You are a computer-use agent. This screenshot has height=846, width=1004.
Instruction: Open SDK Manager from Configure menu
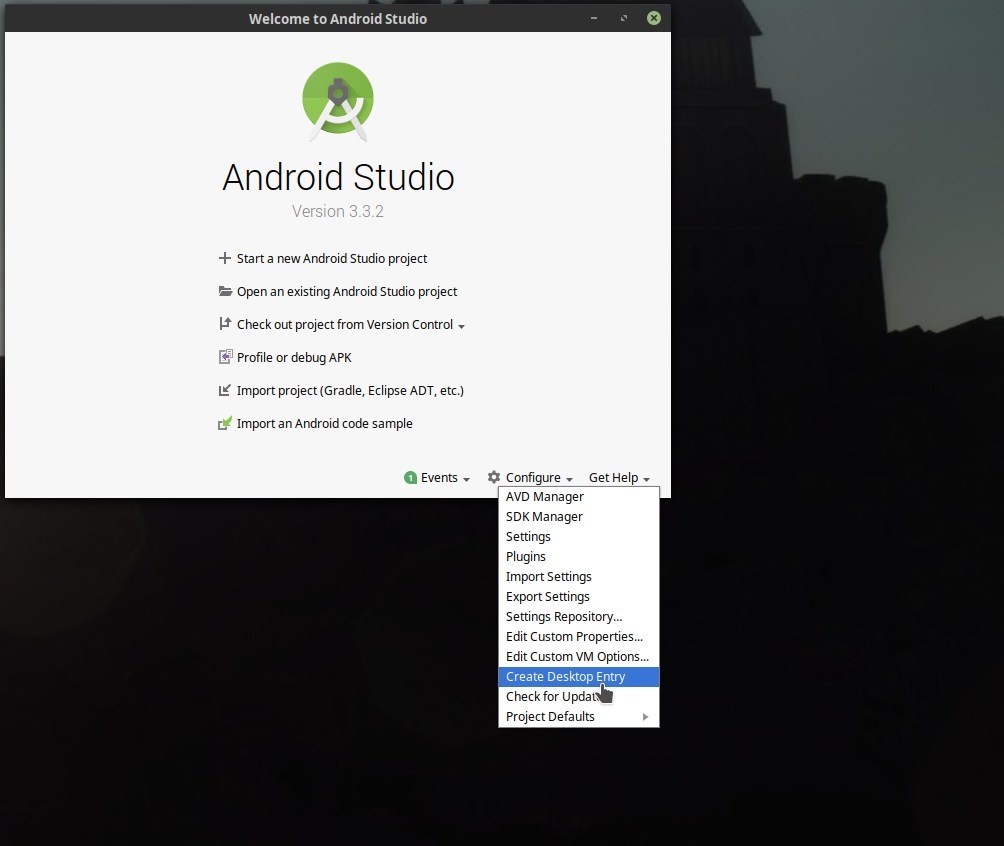[544, 517]
